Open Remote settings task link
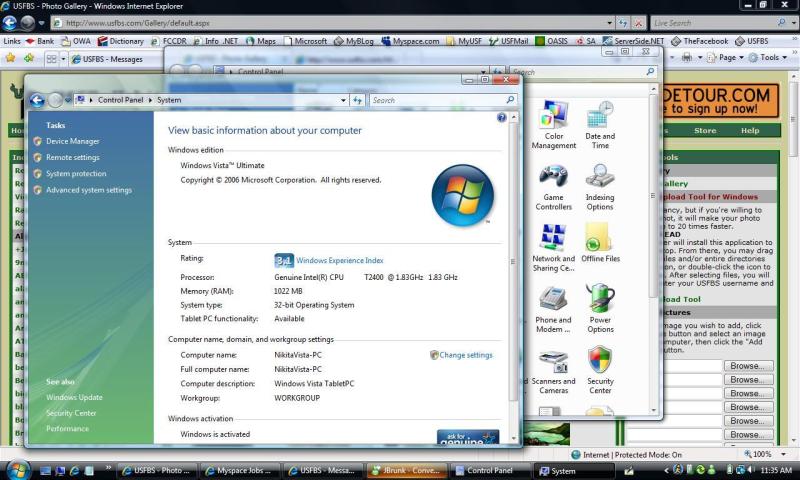Screen dimensions: 800x480 (x=72, y=158)
